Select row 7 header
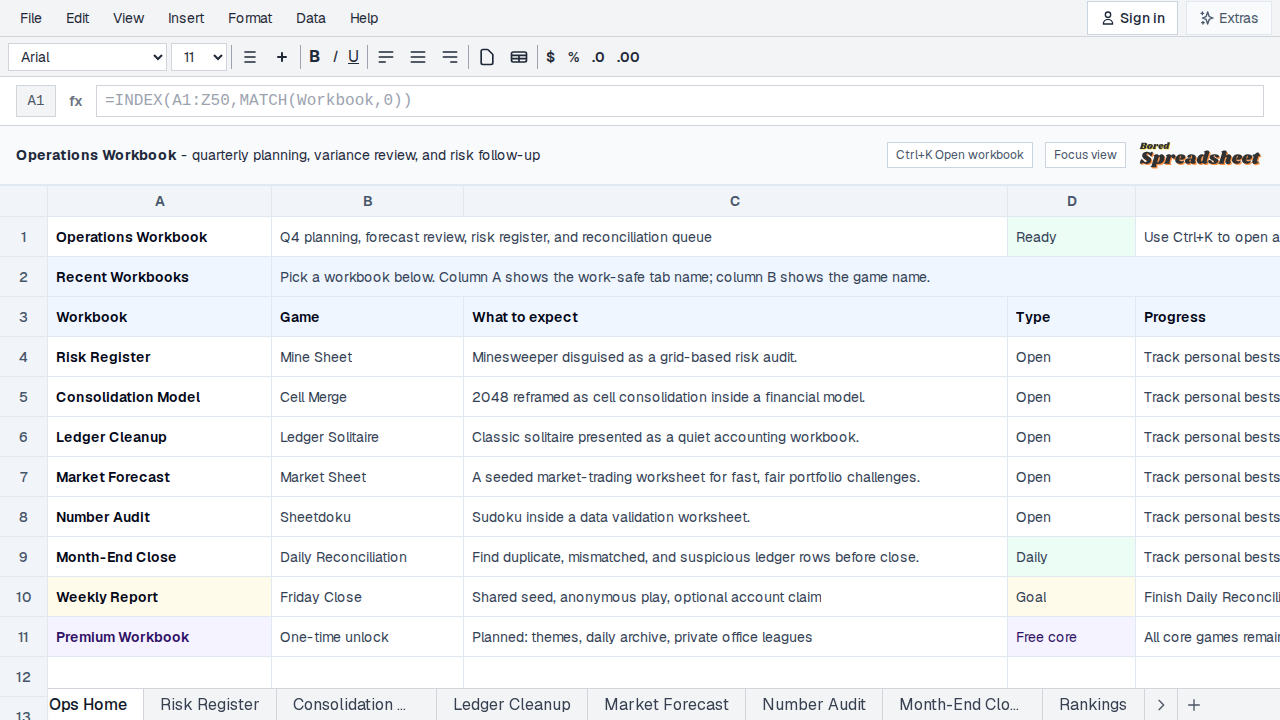The image size is (1280, 720). (x=23, y=477)
